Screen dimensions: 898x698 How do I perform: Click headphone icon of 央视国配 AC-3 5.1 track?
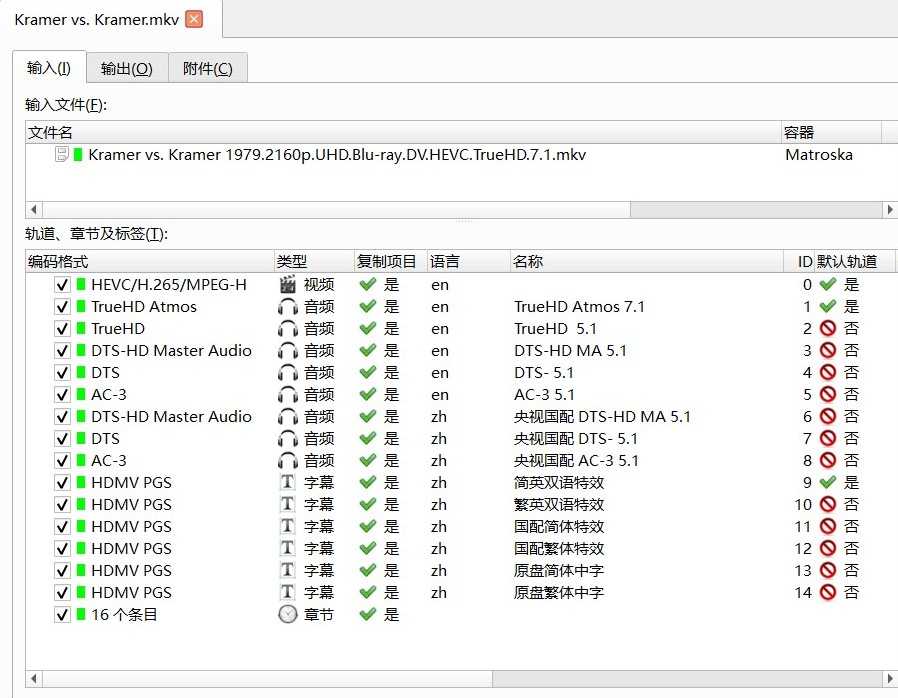(288, 461)
